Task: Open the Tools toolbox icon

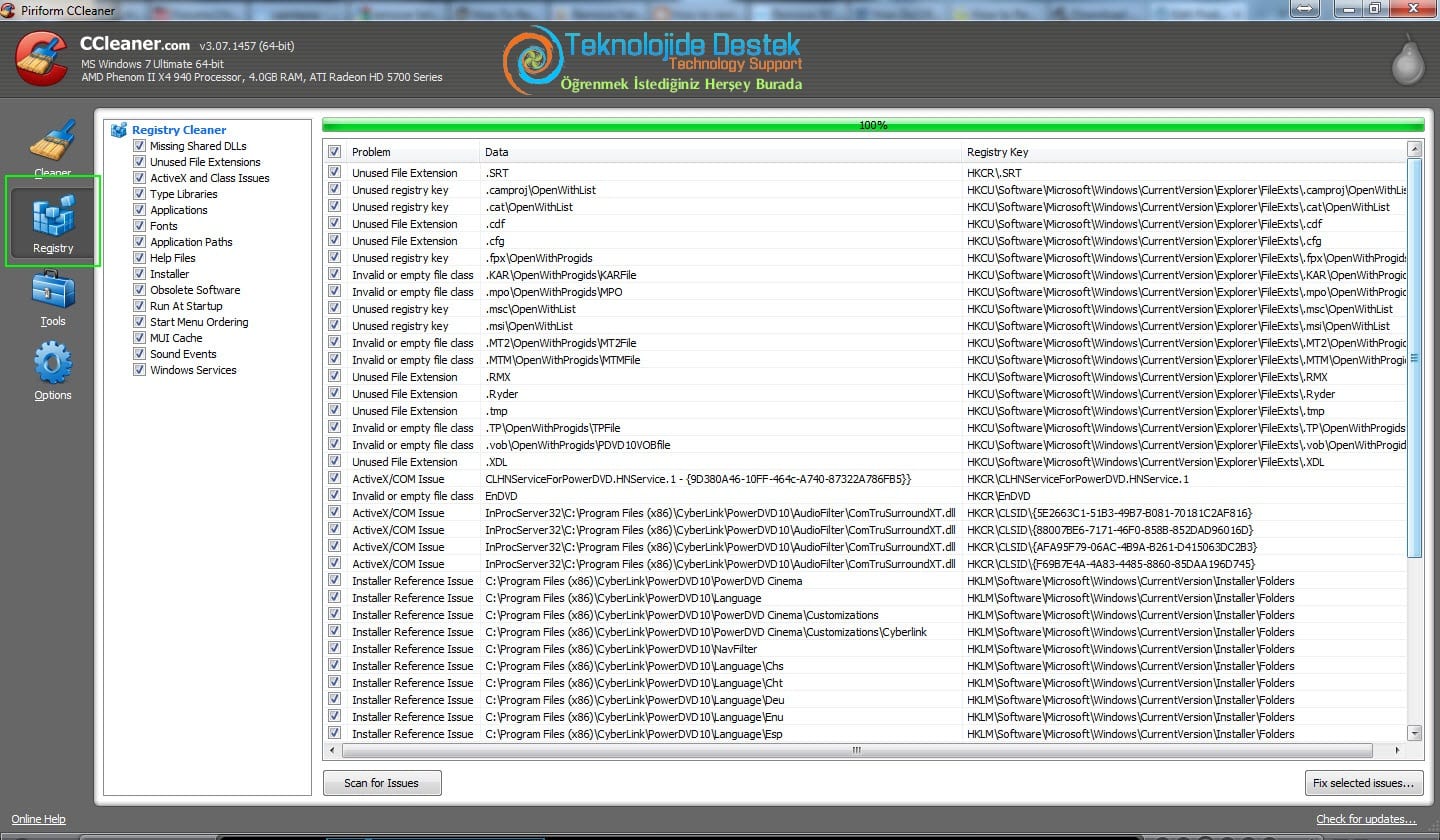Action: pos(52,292)
